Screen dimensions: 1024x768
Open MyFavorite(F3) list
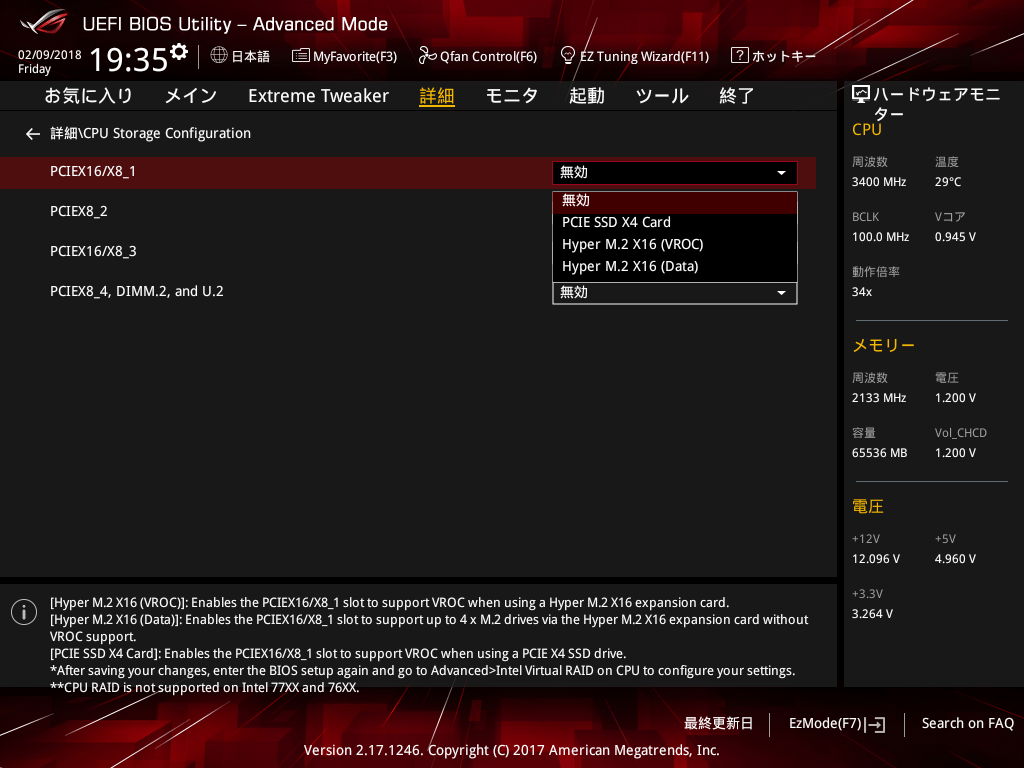[344, 56]
